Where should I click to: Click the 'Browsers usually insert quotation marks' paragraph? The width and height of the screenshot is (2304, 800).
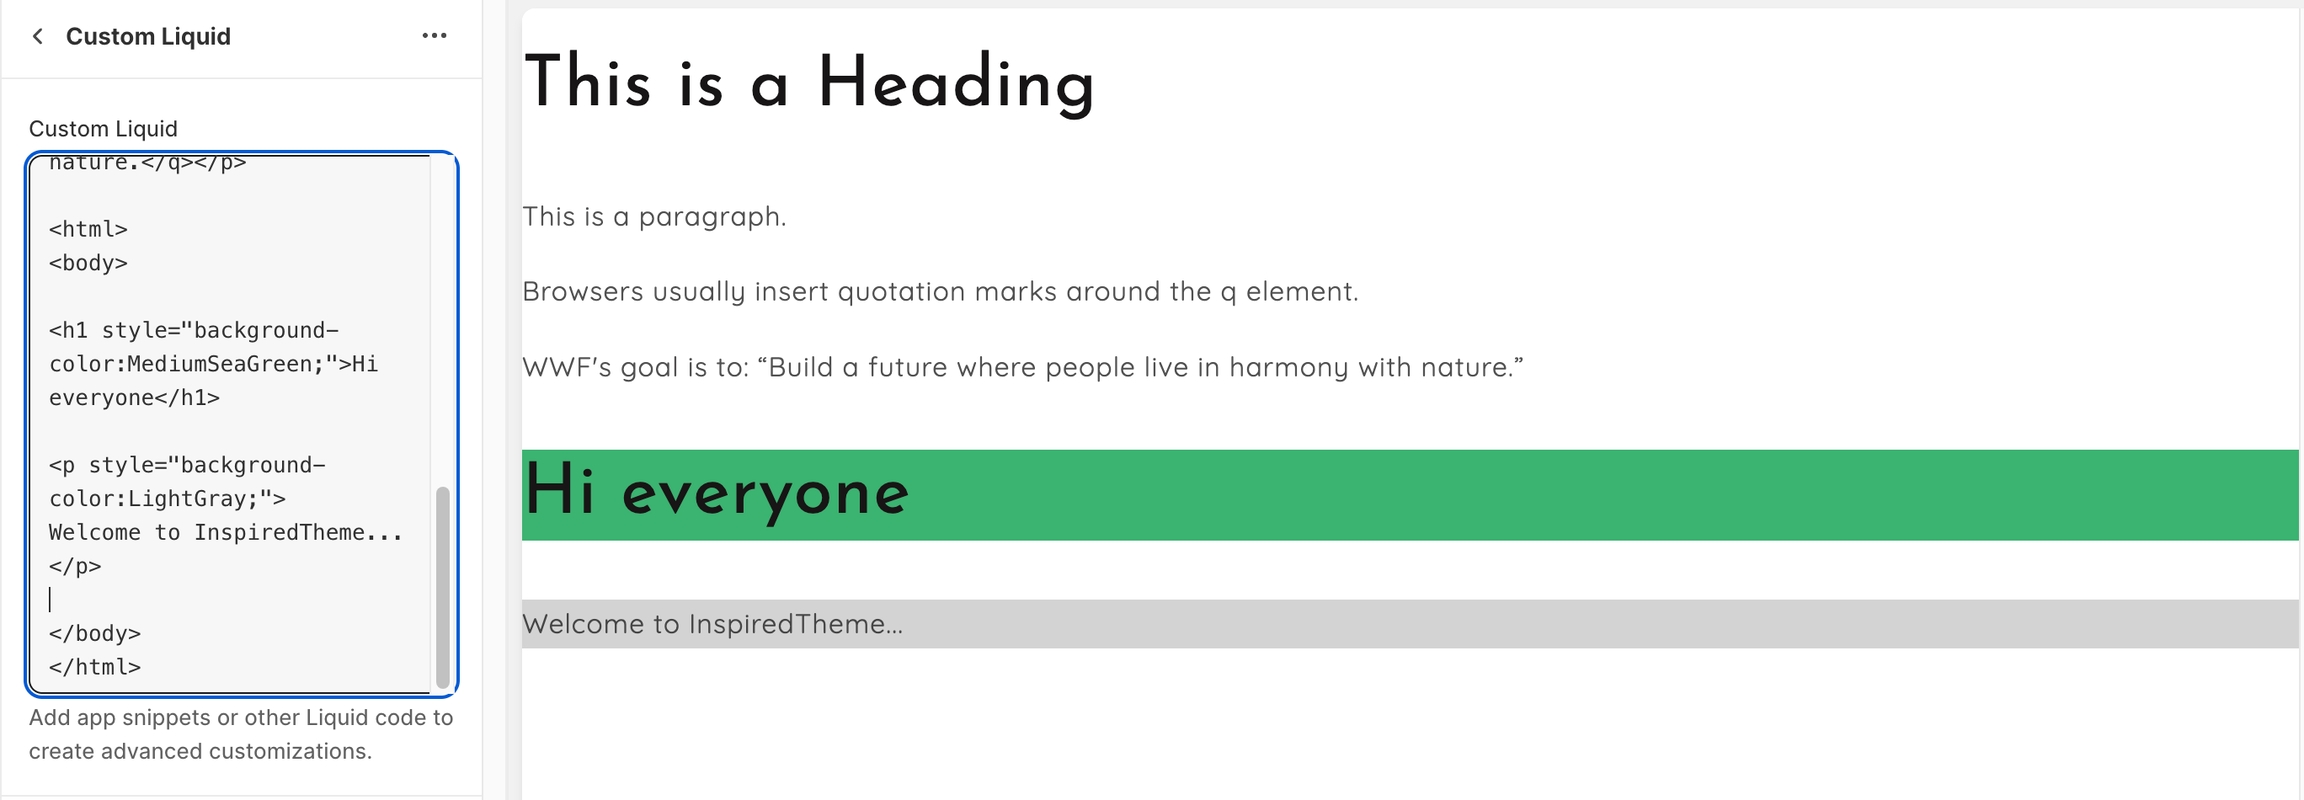(x=940, y=291)
